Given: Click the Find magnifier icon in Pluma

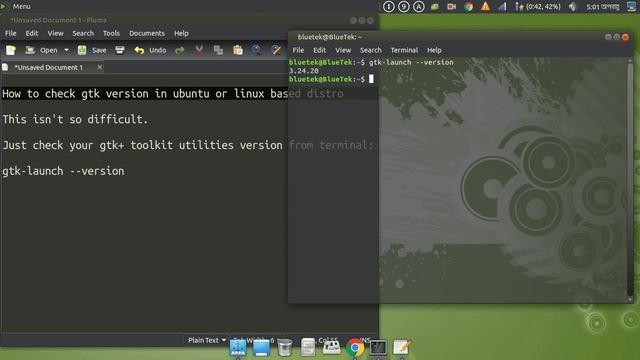Looking at the screenshot, I should click(x=256, y=50).
